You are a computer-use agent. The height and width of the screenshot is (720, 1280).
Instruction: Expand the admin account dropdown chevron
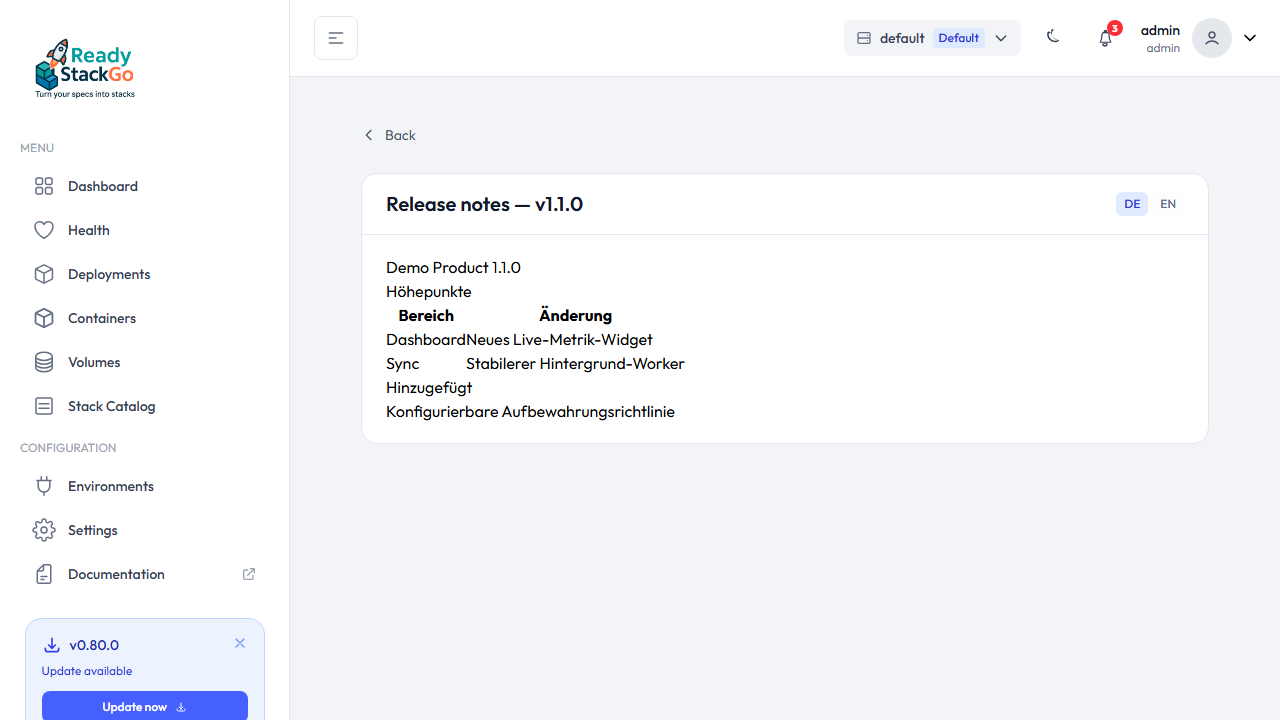(x=1250, y=38)
